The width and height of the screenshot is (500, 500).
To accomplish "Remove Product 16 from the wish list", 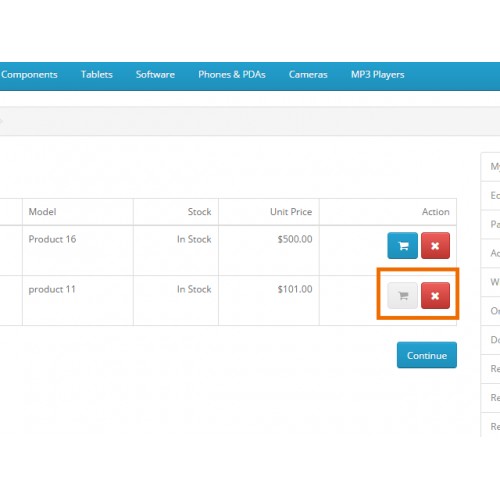I will click(x=435, y=246).
